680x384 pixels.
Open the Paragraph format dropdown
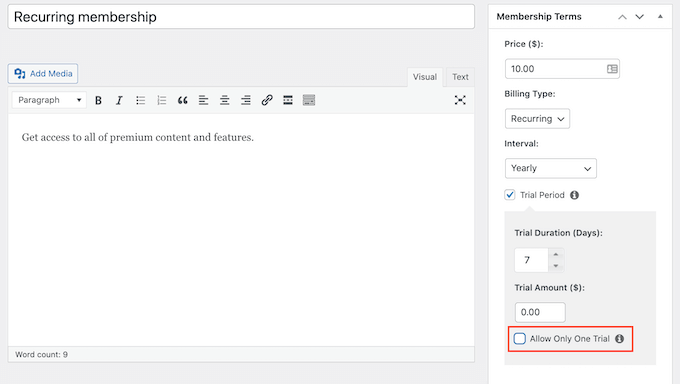coord(49,100)
